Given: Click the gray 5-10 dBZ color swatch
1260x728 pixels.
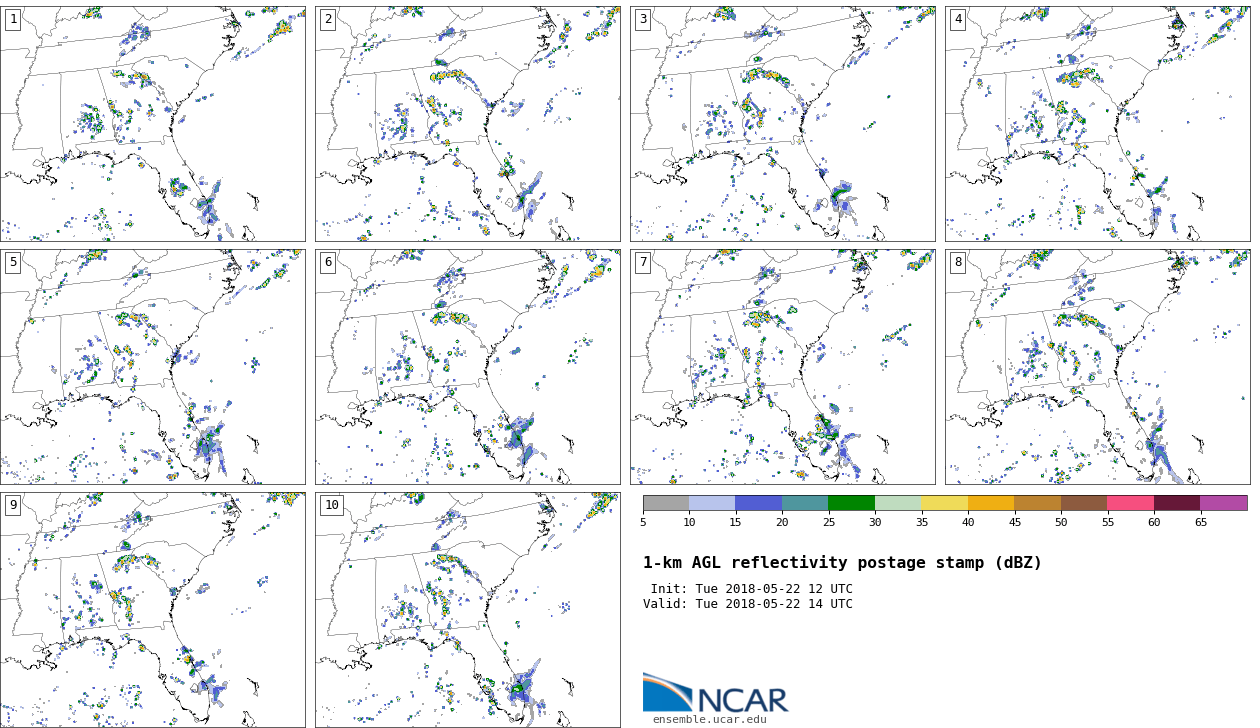Looking at the screenshot, I should [666, 503].
